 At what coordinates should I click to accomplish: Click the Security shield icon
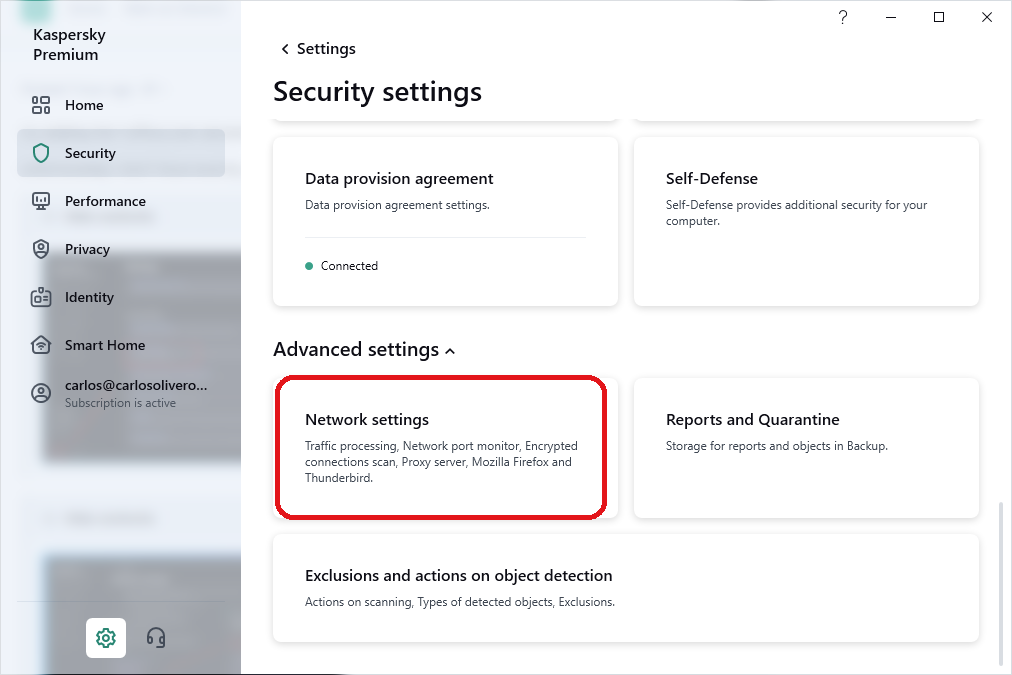(41, 153)
